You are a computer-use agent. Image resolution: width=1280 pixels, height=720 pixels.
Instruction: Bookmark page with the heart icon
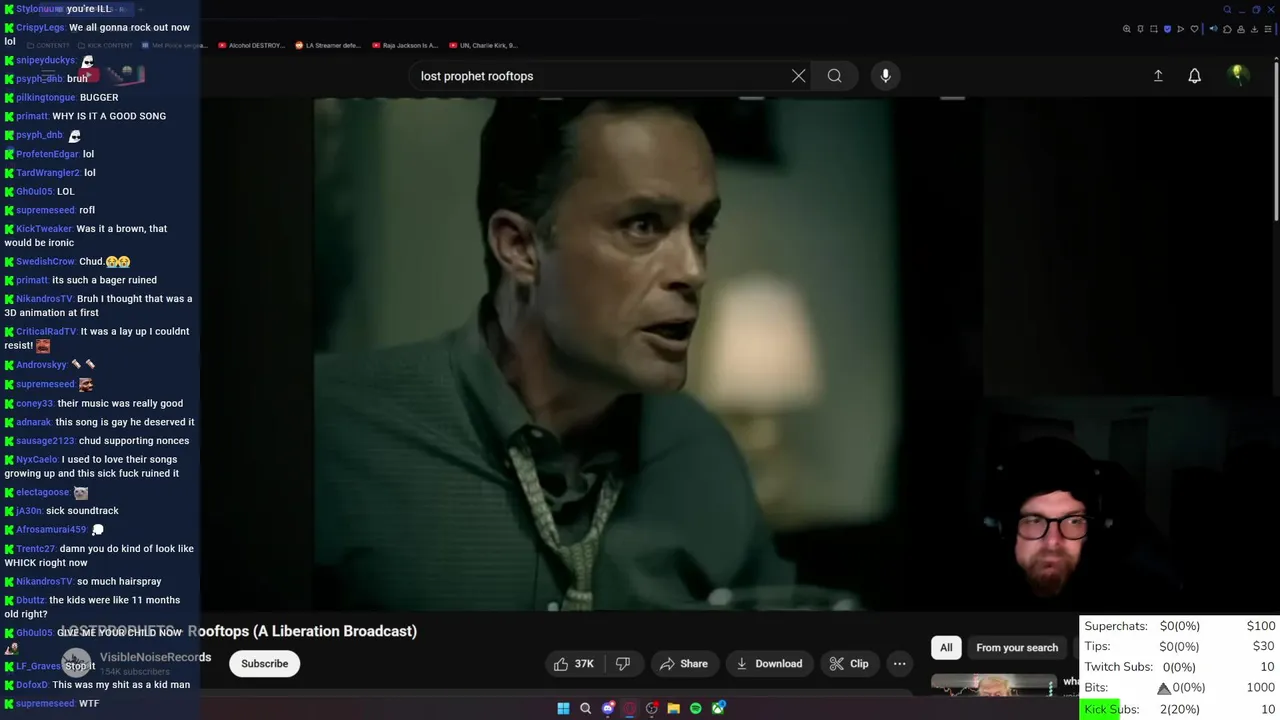point(1194,29)
